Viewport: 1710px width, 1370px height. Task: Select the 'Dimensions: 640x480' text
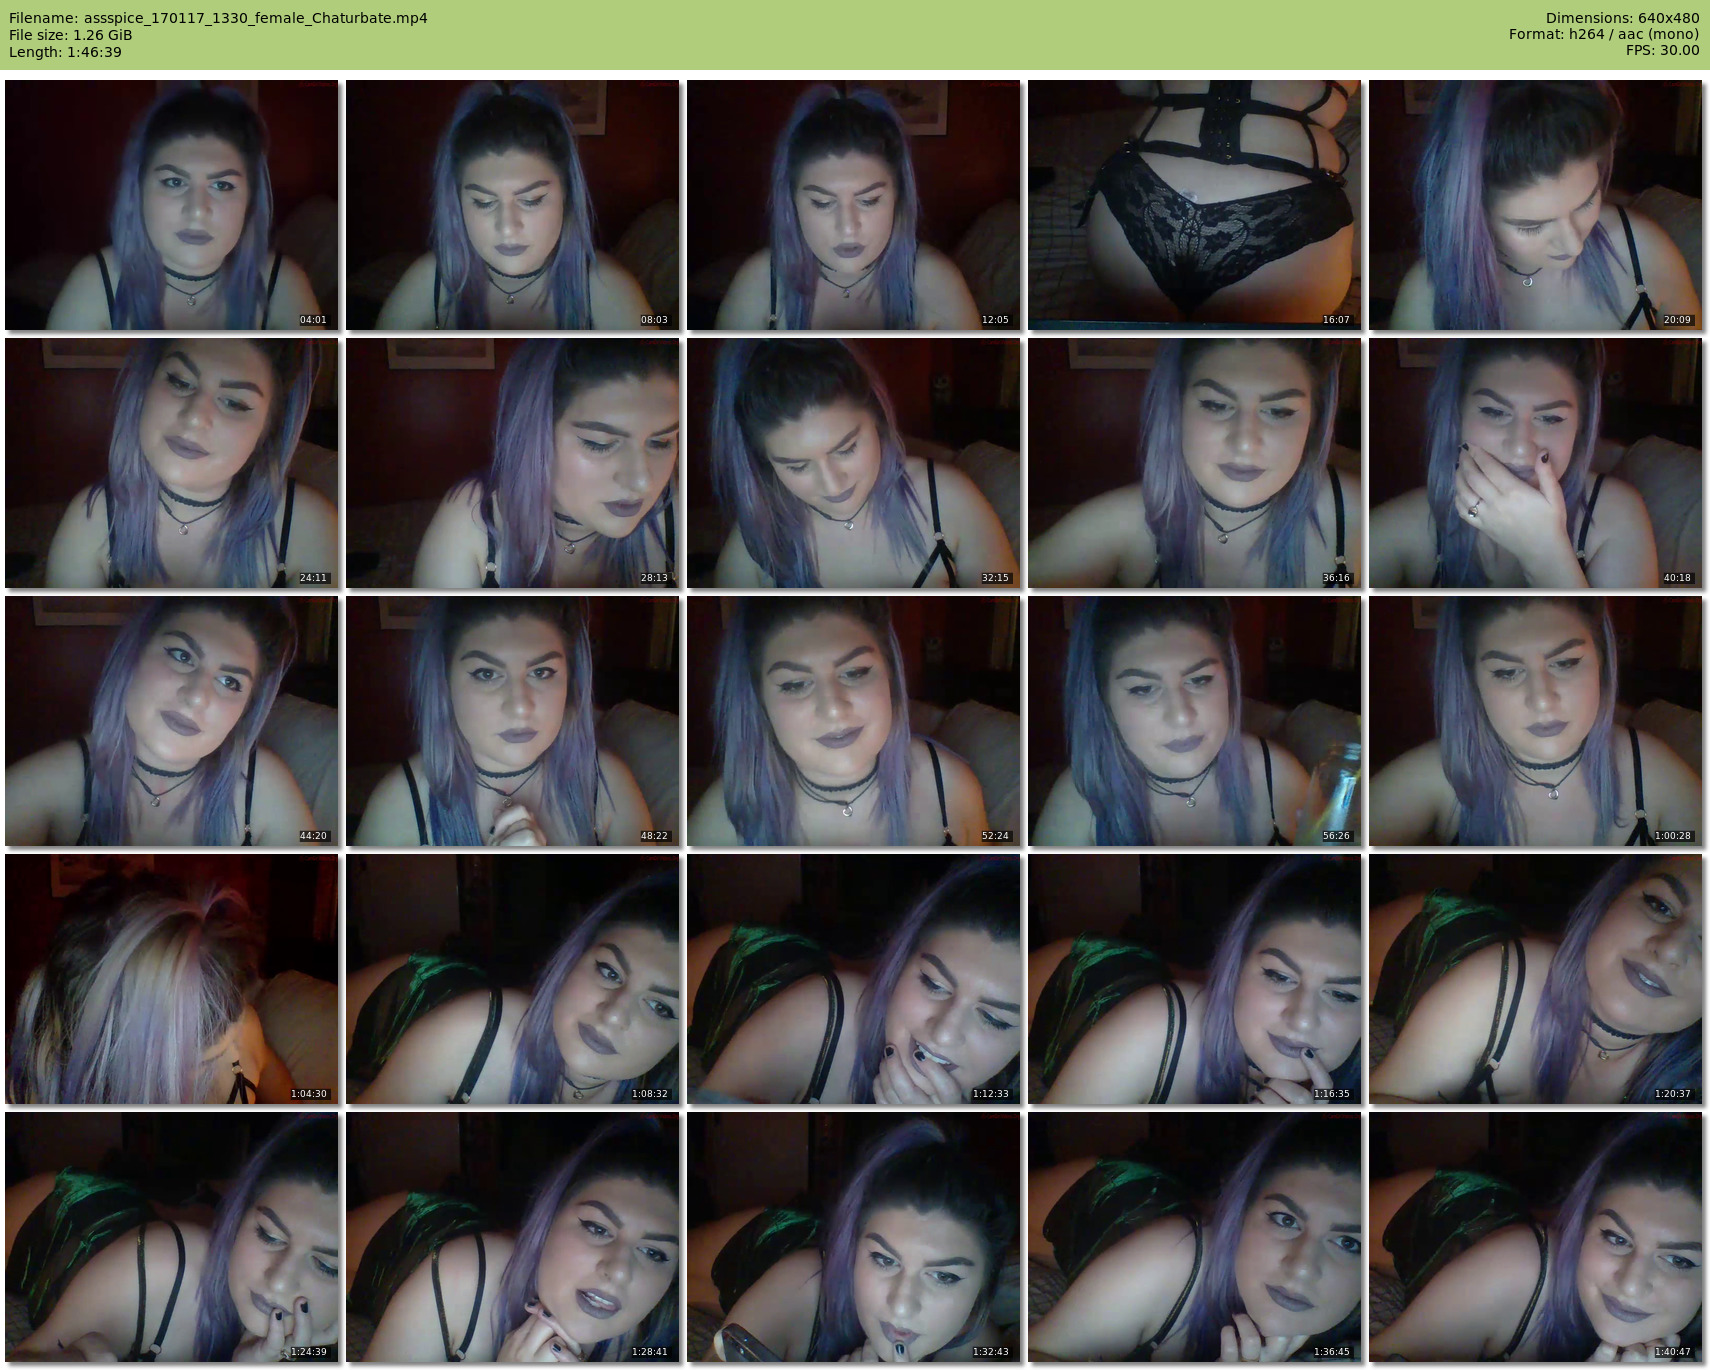[x=1622, y=18]
